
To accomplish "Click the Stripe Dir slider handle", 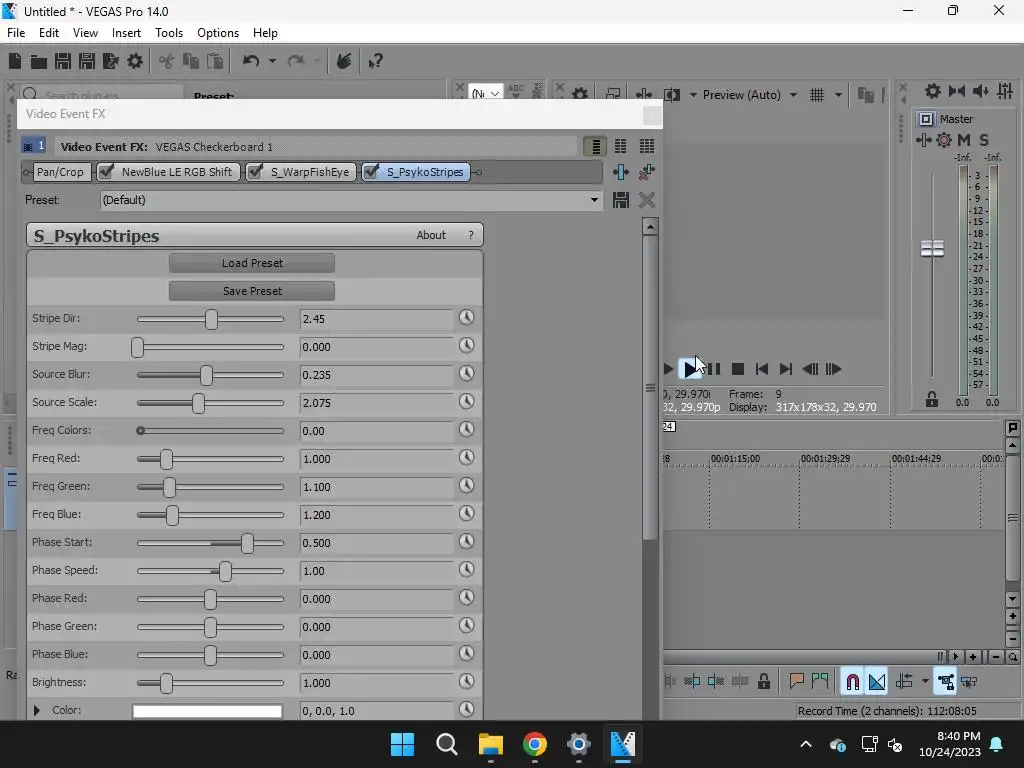I will pyautogui.click(x=211, y=319).
